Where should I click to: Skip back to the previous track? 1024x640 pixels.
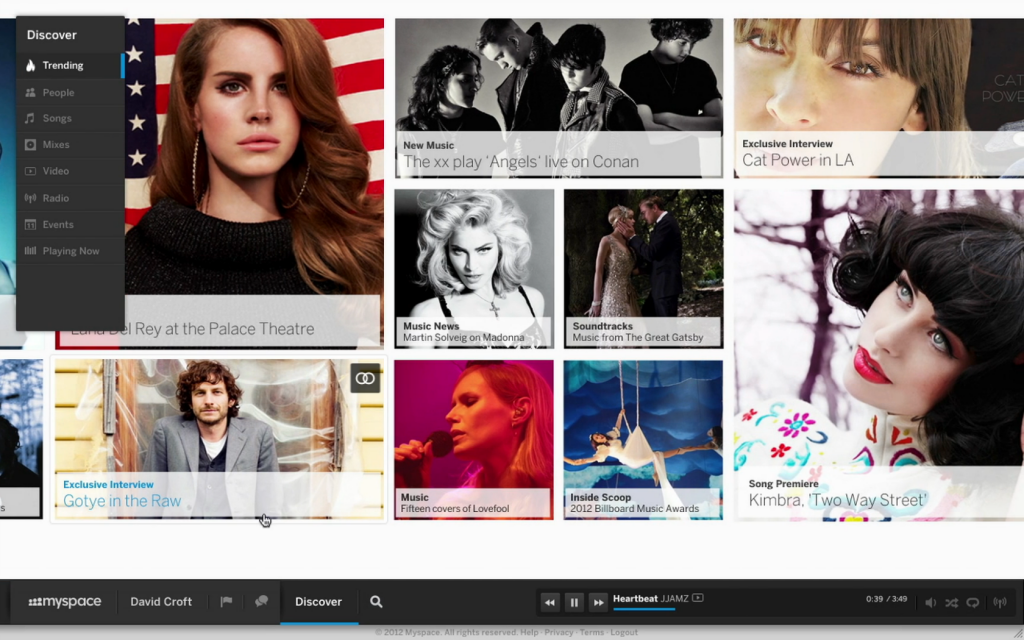coord(550,602)
